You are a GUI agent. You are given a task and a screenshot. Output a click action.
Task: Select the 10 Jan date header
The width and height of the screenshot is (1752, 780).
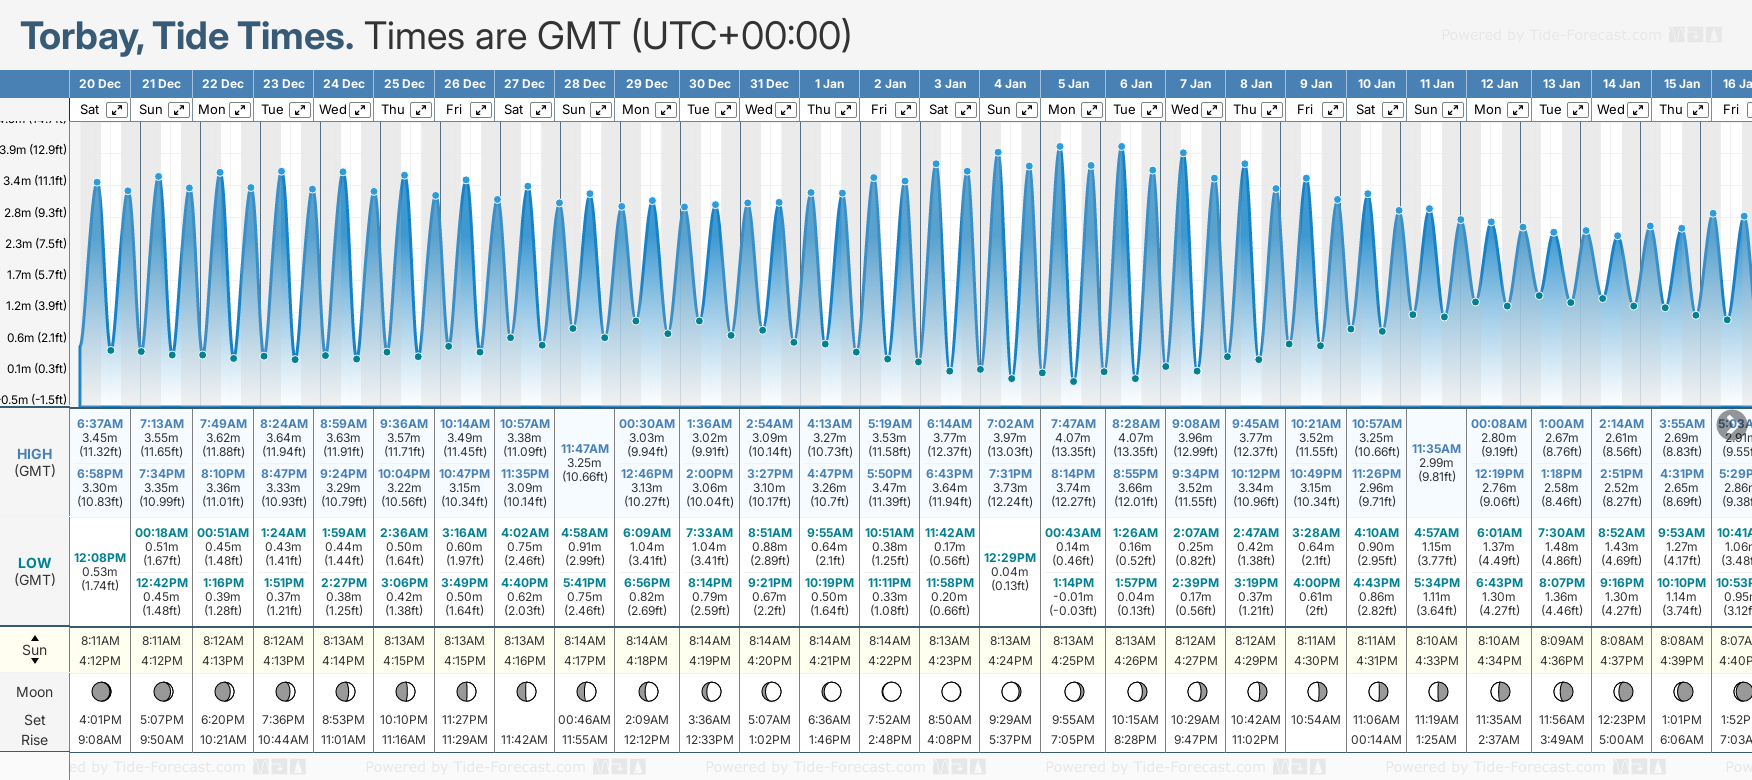point(1376,84)
